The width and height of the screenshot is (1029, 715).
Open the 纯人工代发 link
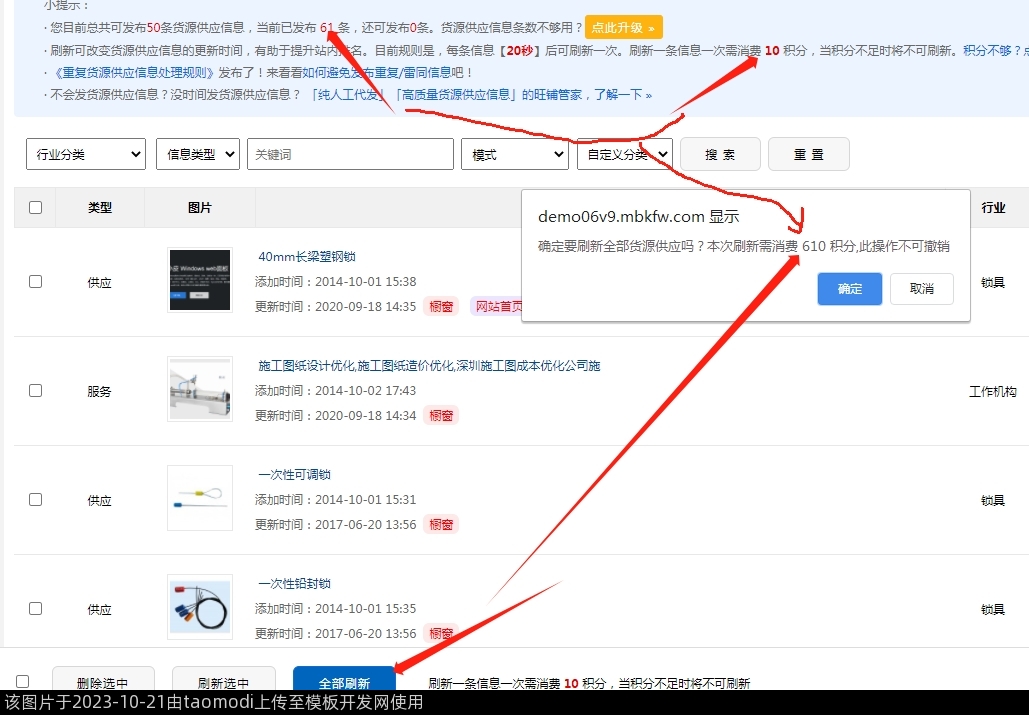click(347, 95)
